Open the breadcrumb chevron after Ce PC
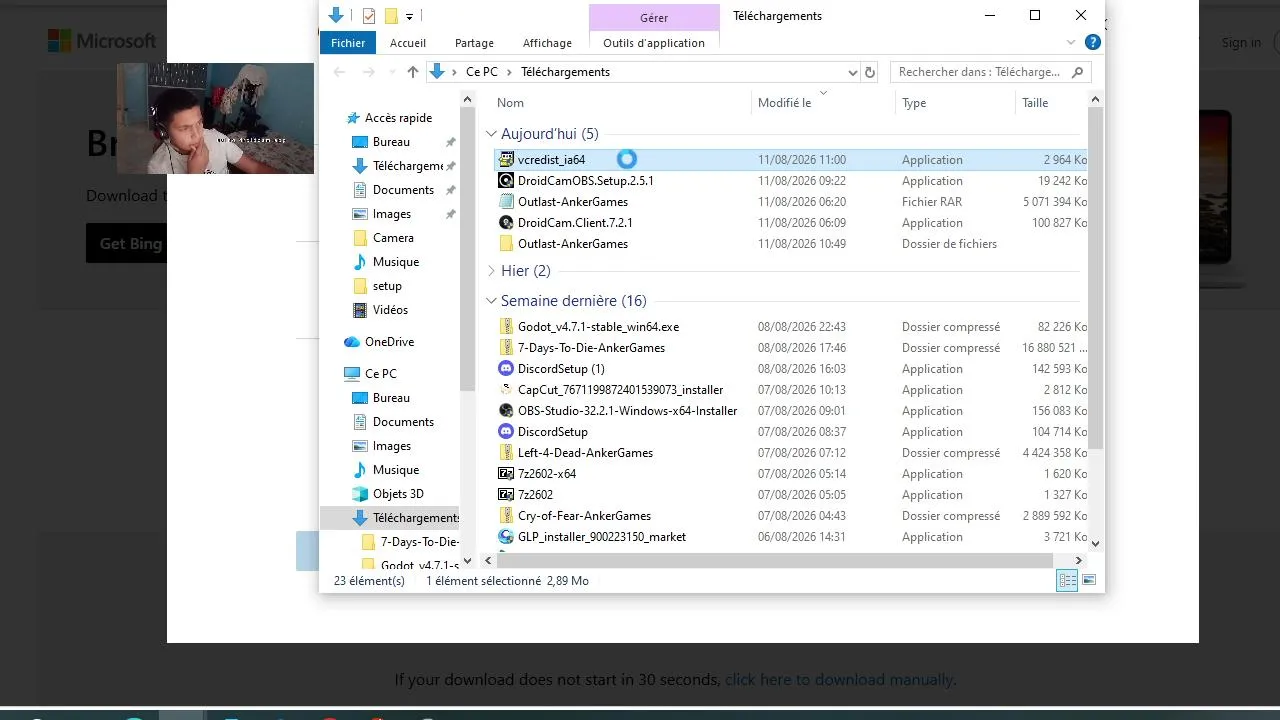 click(x=509, y=72)
